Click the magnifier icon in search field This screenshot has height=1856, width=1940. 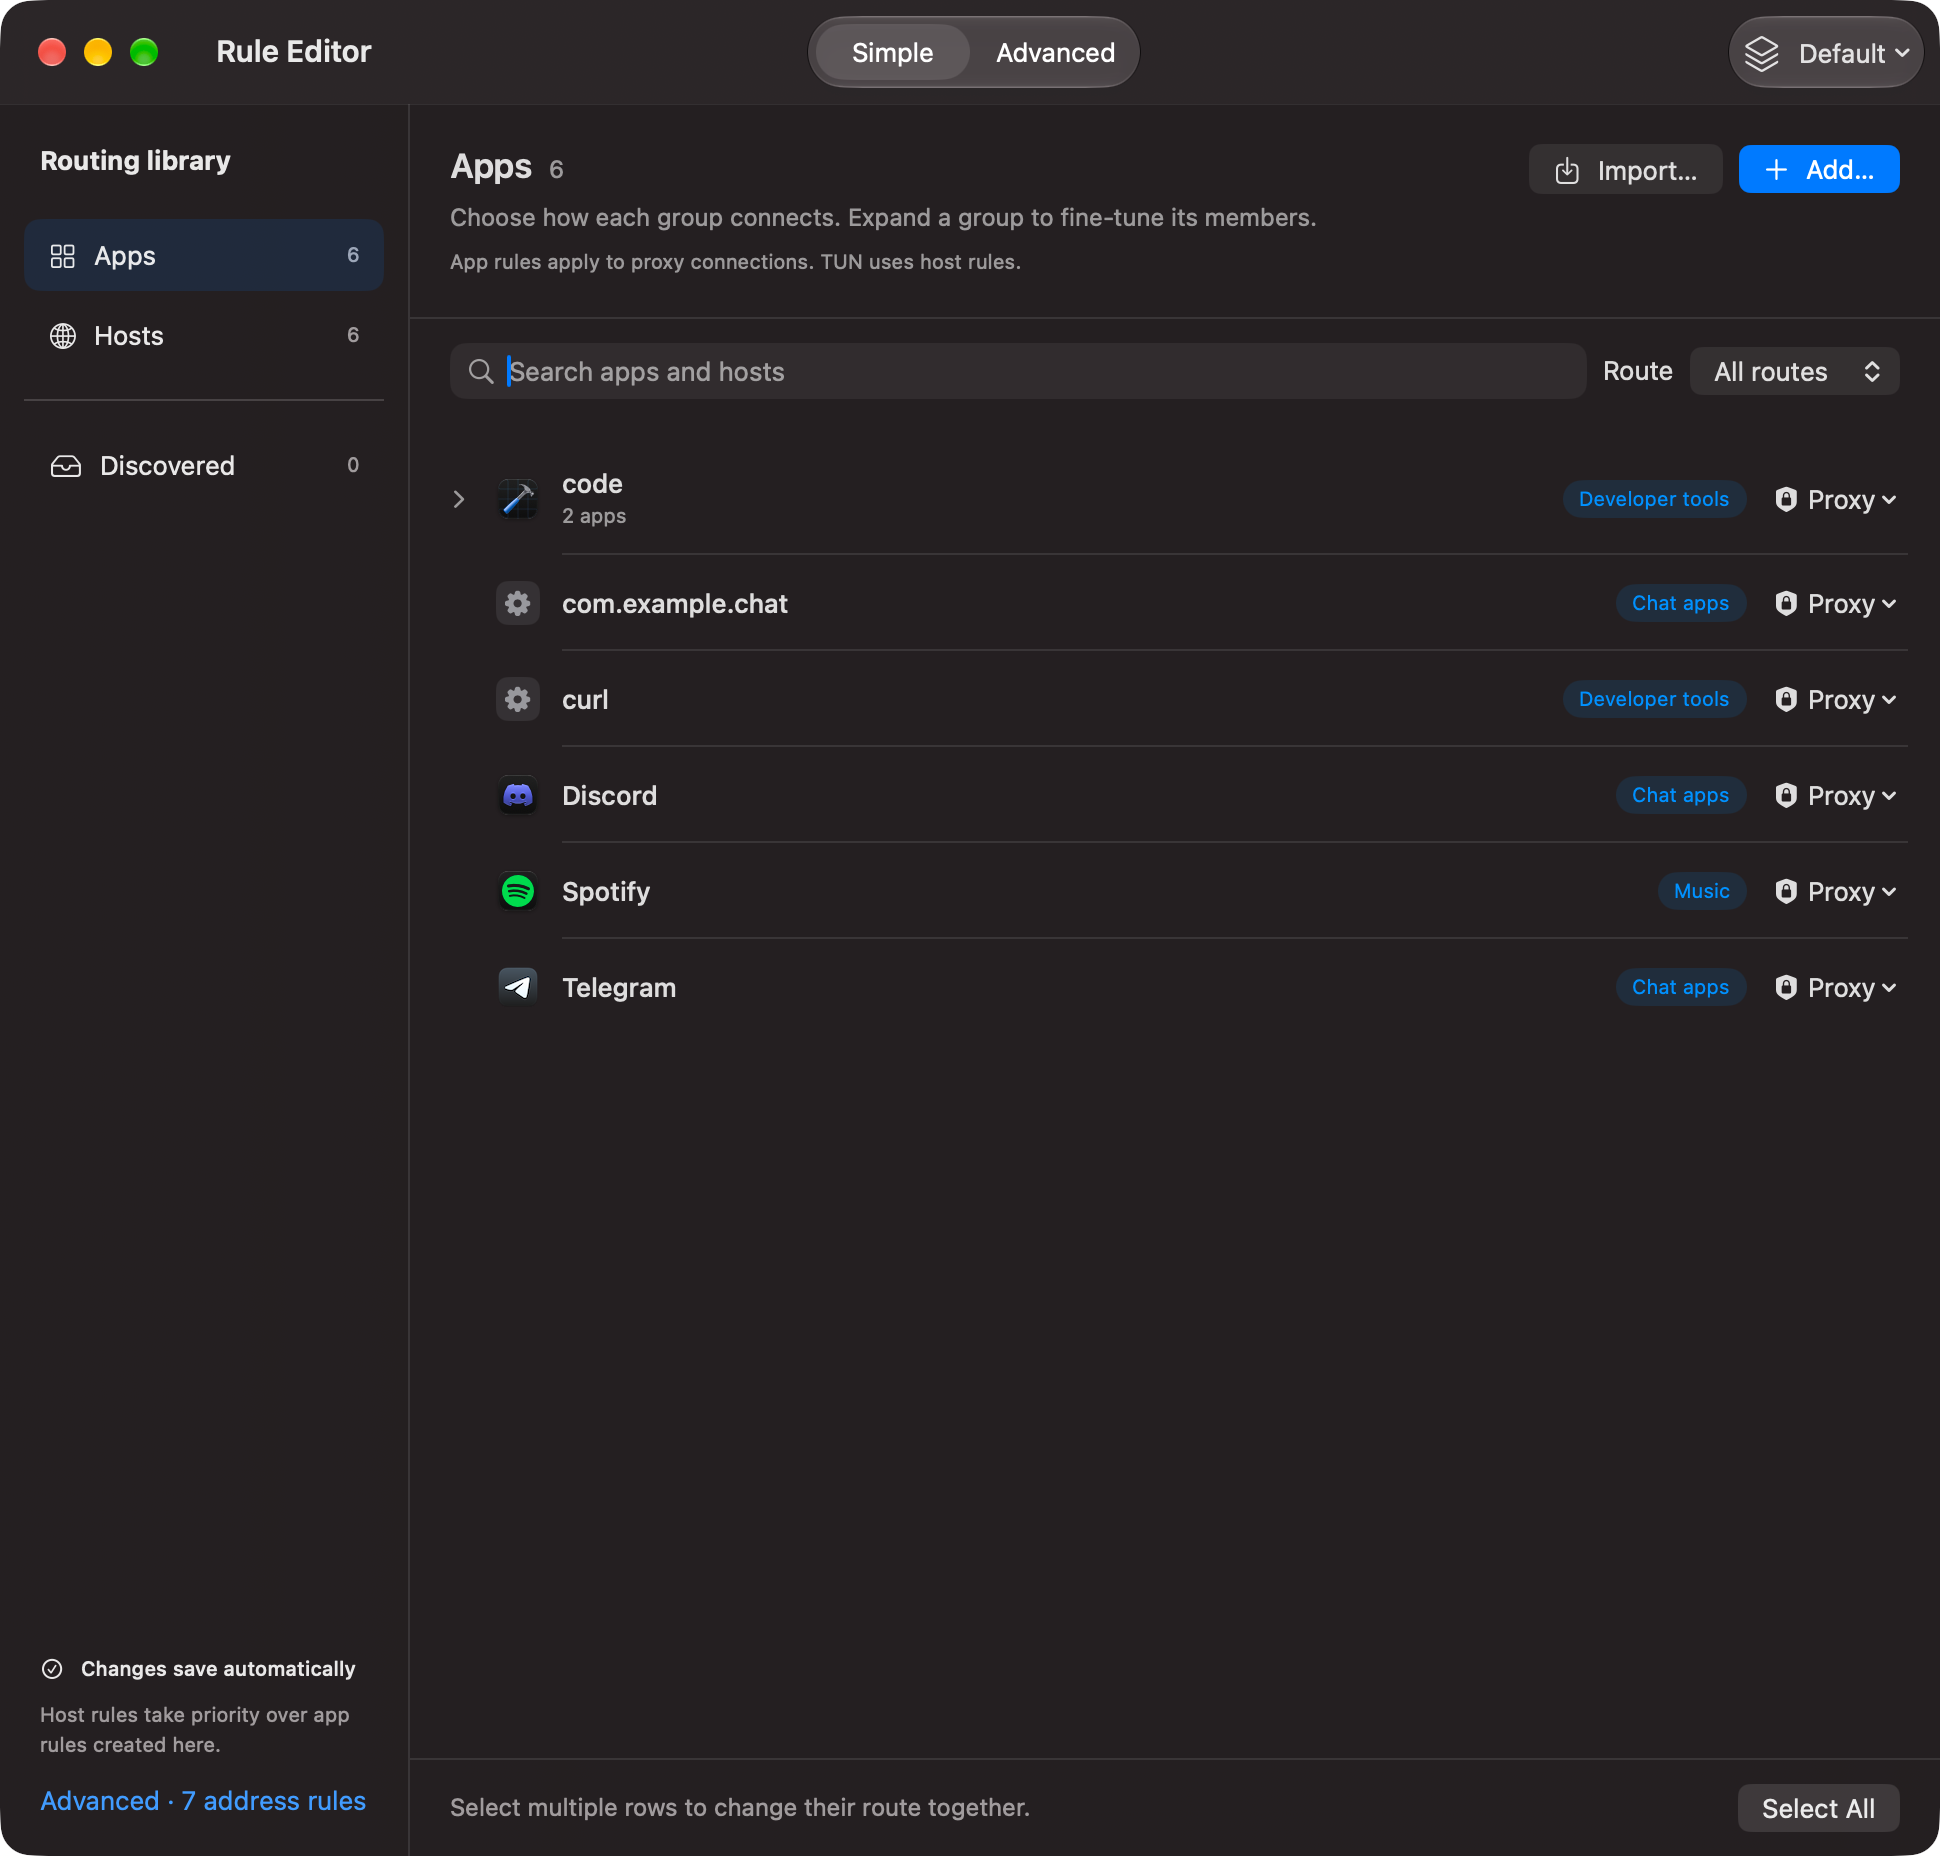pos(481,371)
